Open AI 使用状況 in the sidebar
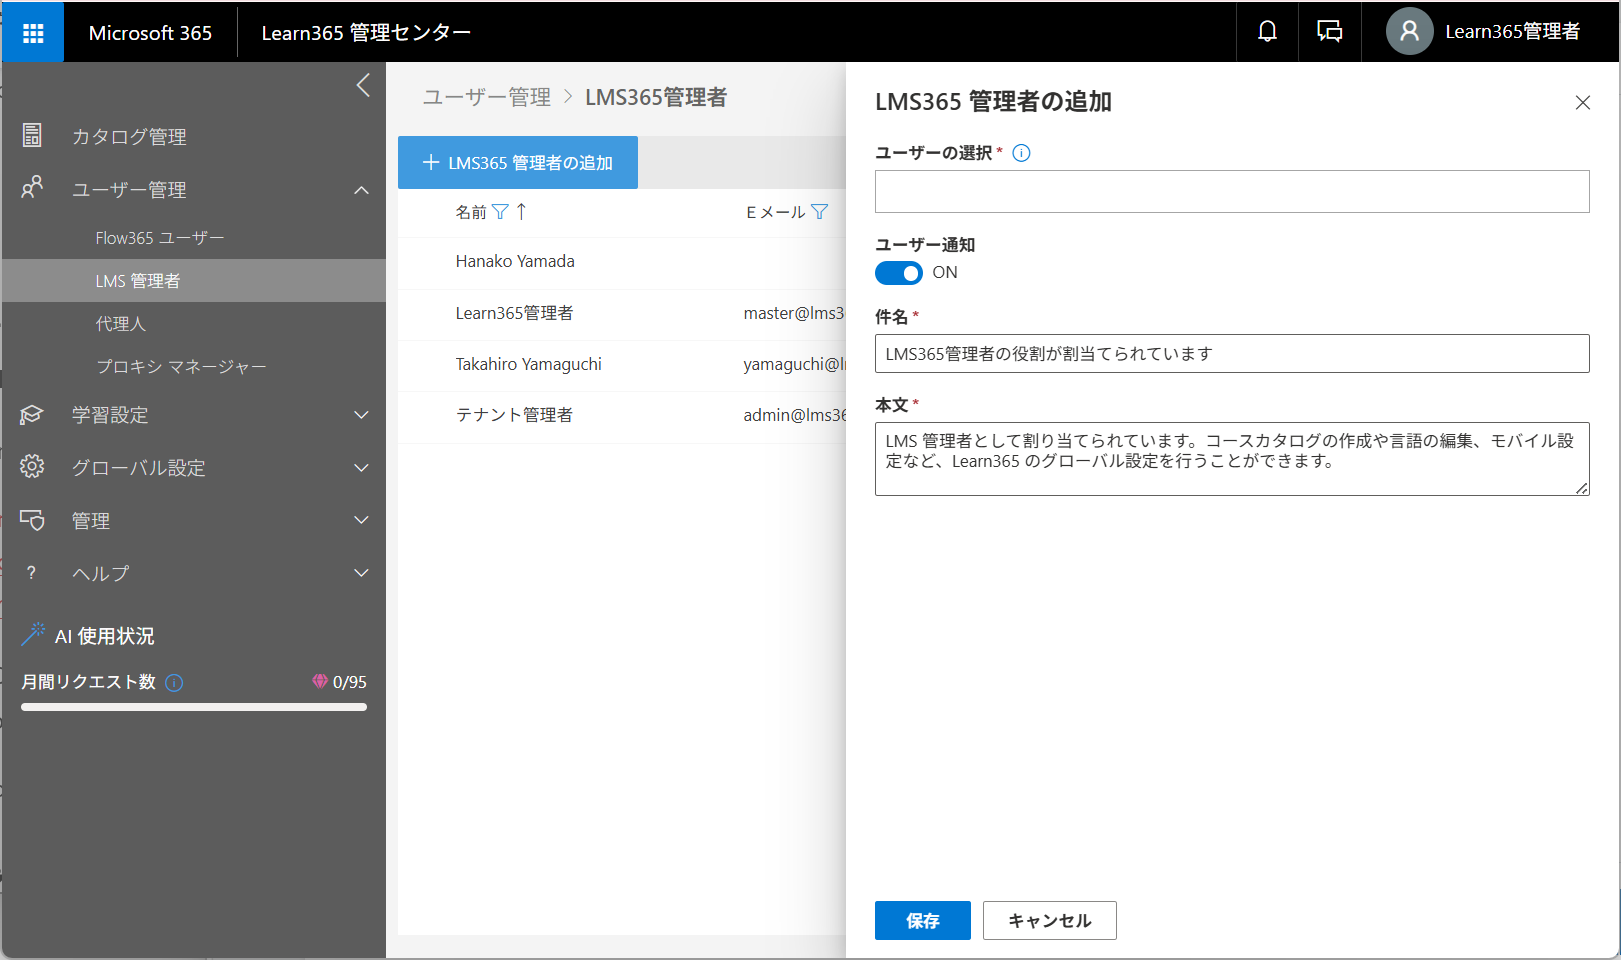This screenshot has width=1621, height=960. coord(104,636)
